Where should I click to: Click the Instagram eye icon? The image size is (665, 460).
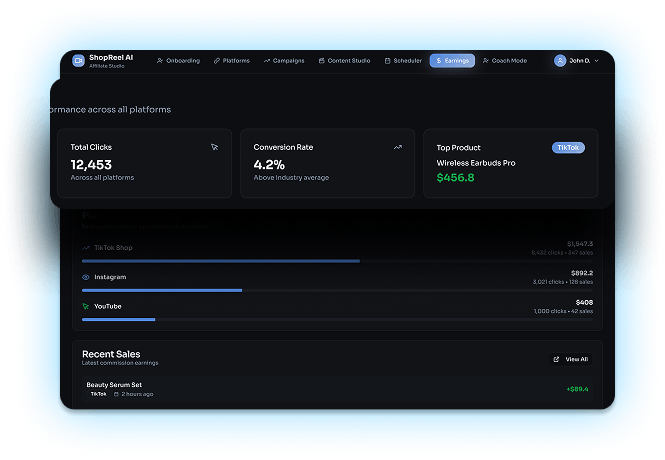point(86,277)
